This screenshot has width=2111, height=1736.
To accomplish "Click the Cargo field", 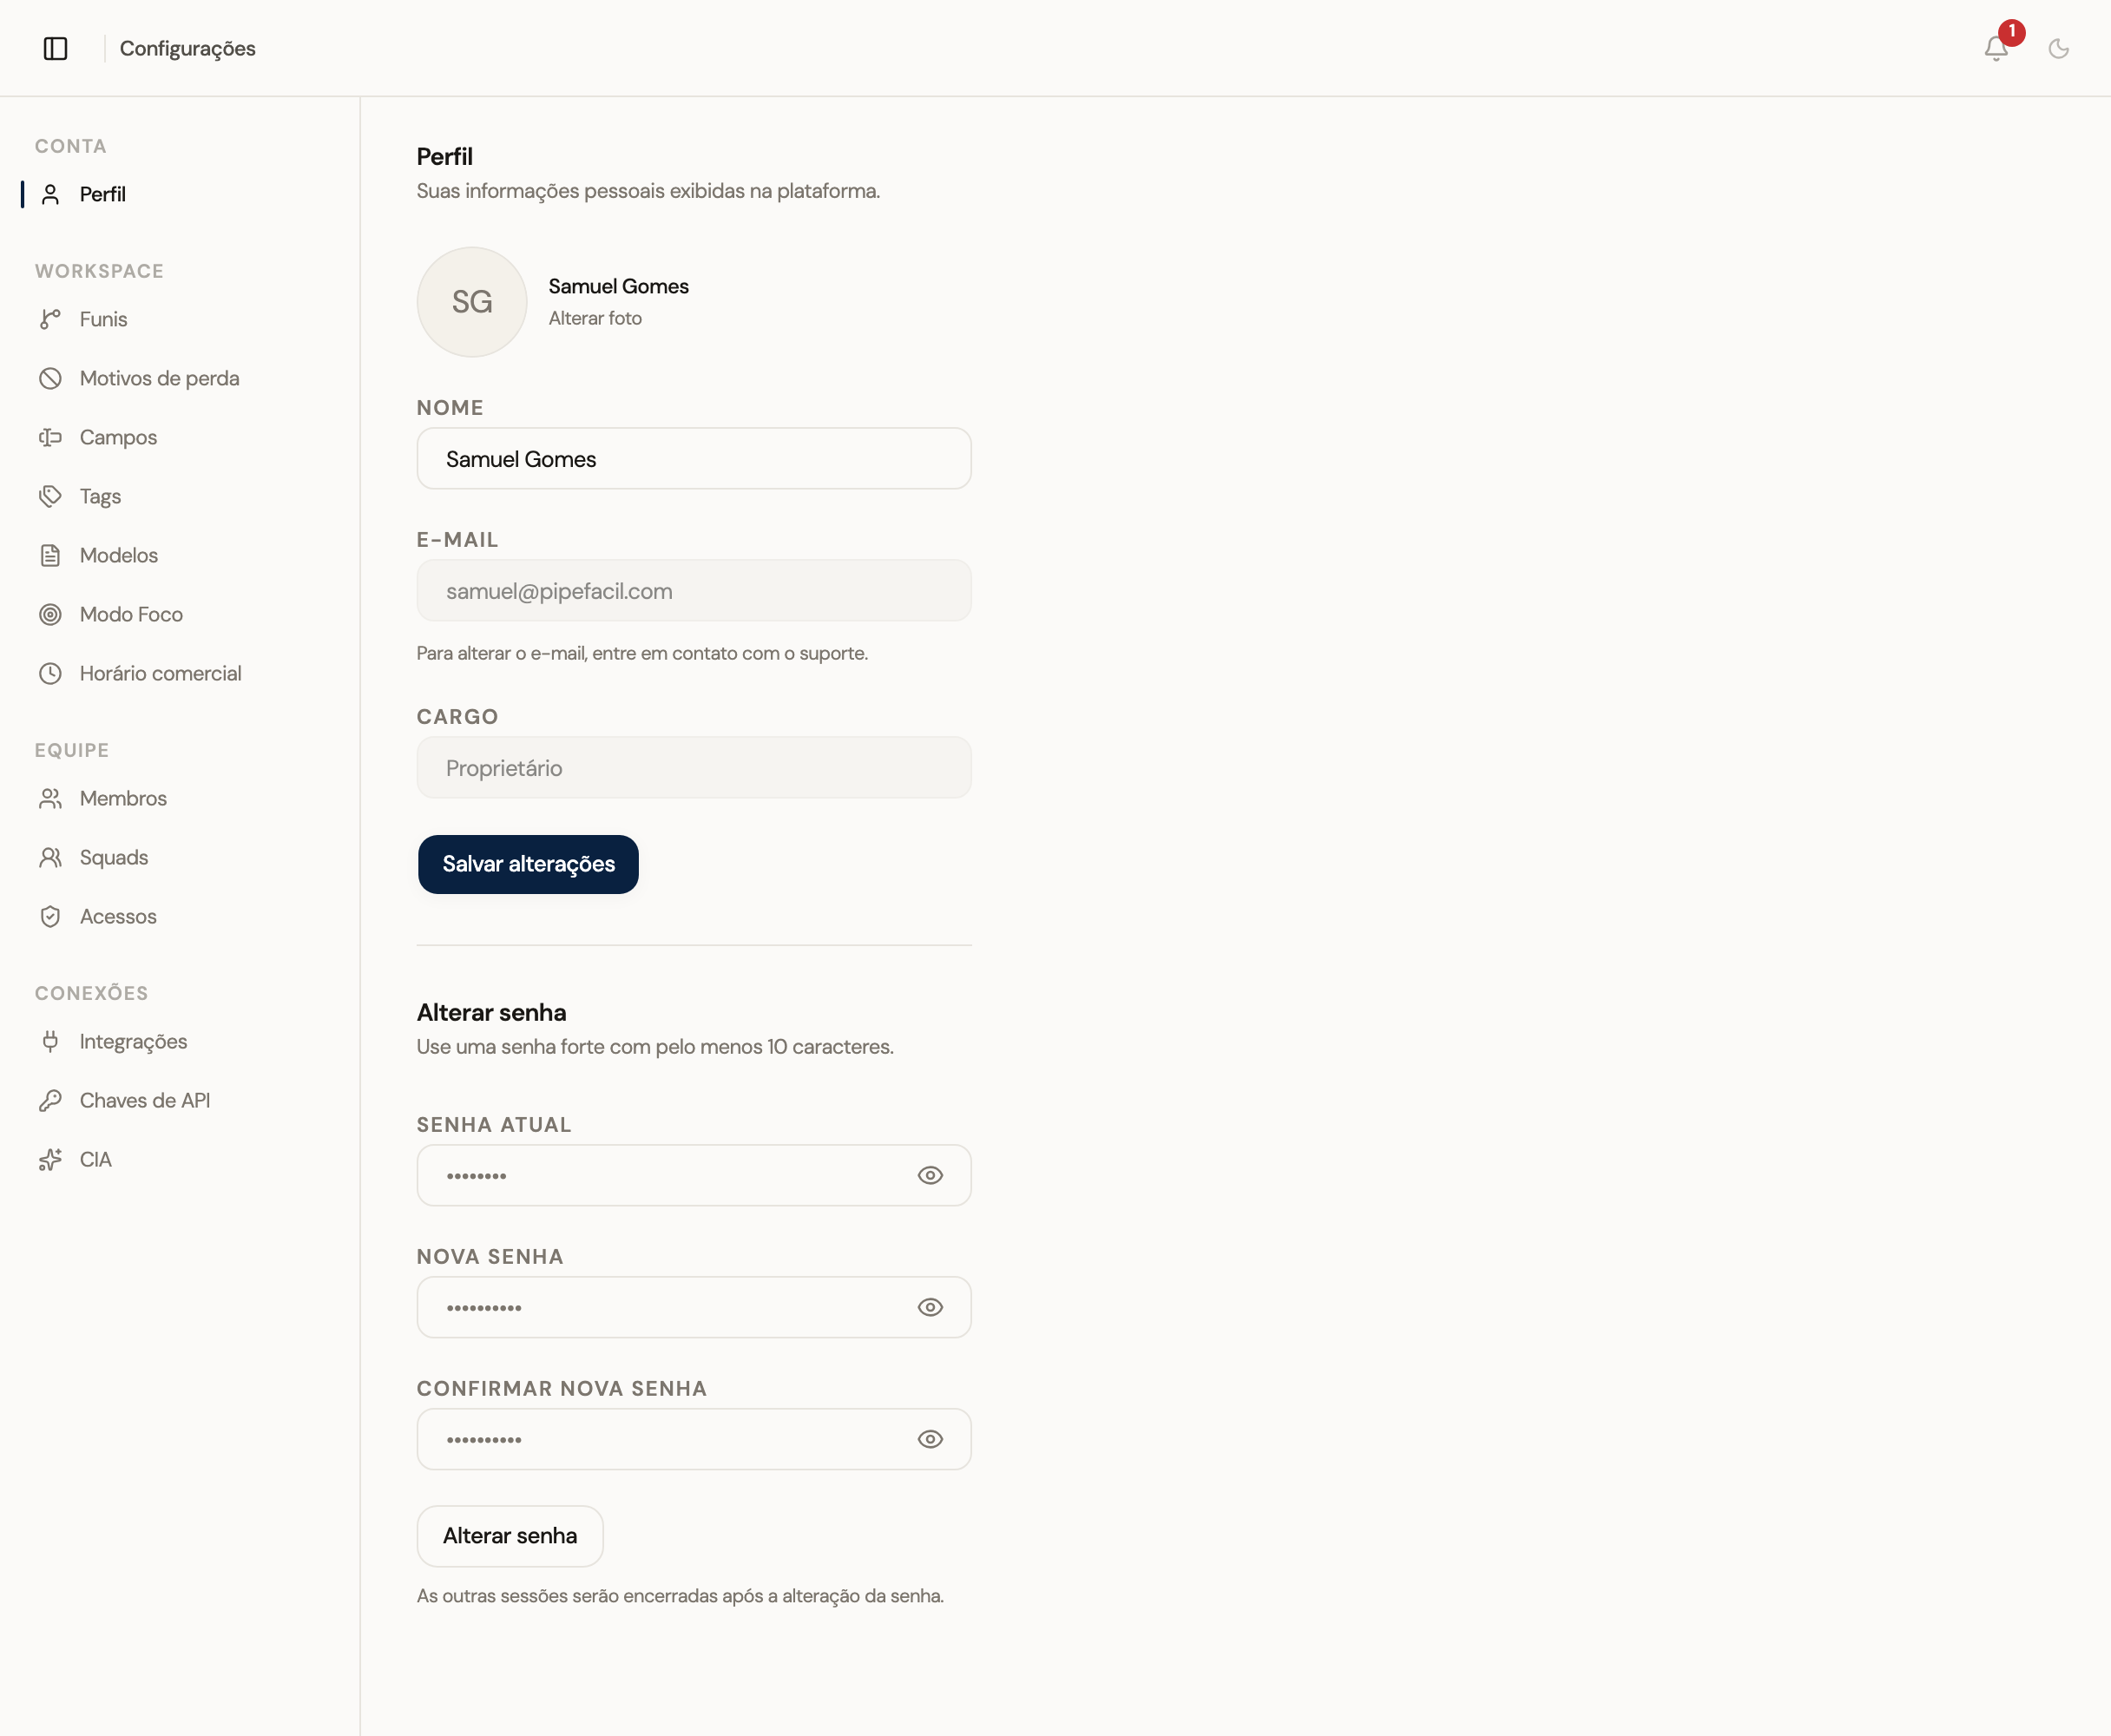I will click(x=694, y=768).
